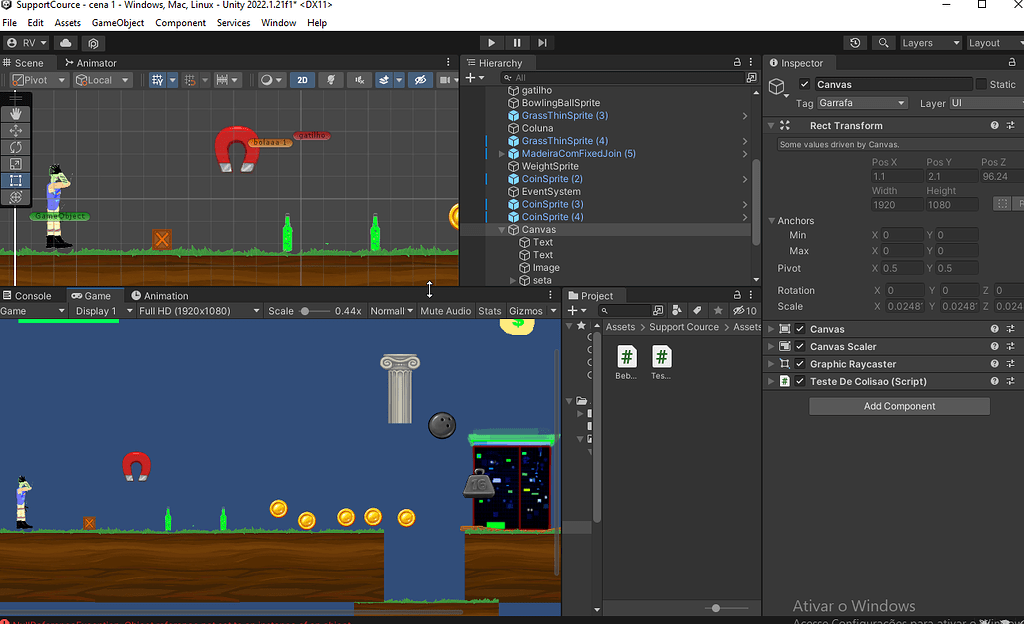The image size is (1024, 624).
Task: Toggle the Canvas active checkbox in Inspector
Action: coord(805,83)
